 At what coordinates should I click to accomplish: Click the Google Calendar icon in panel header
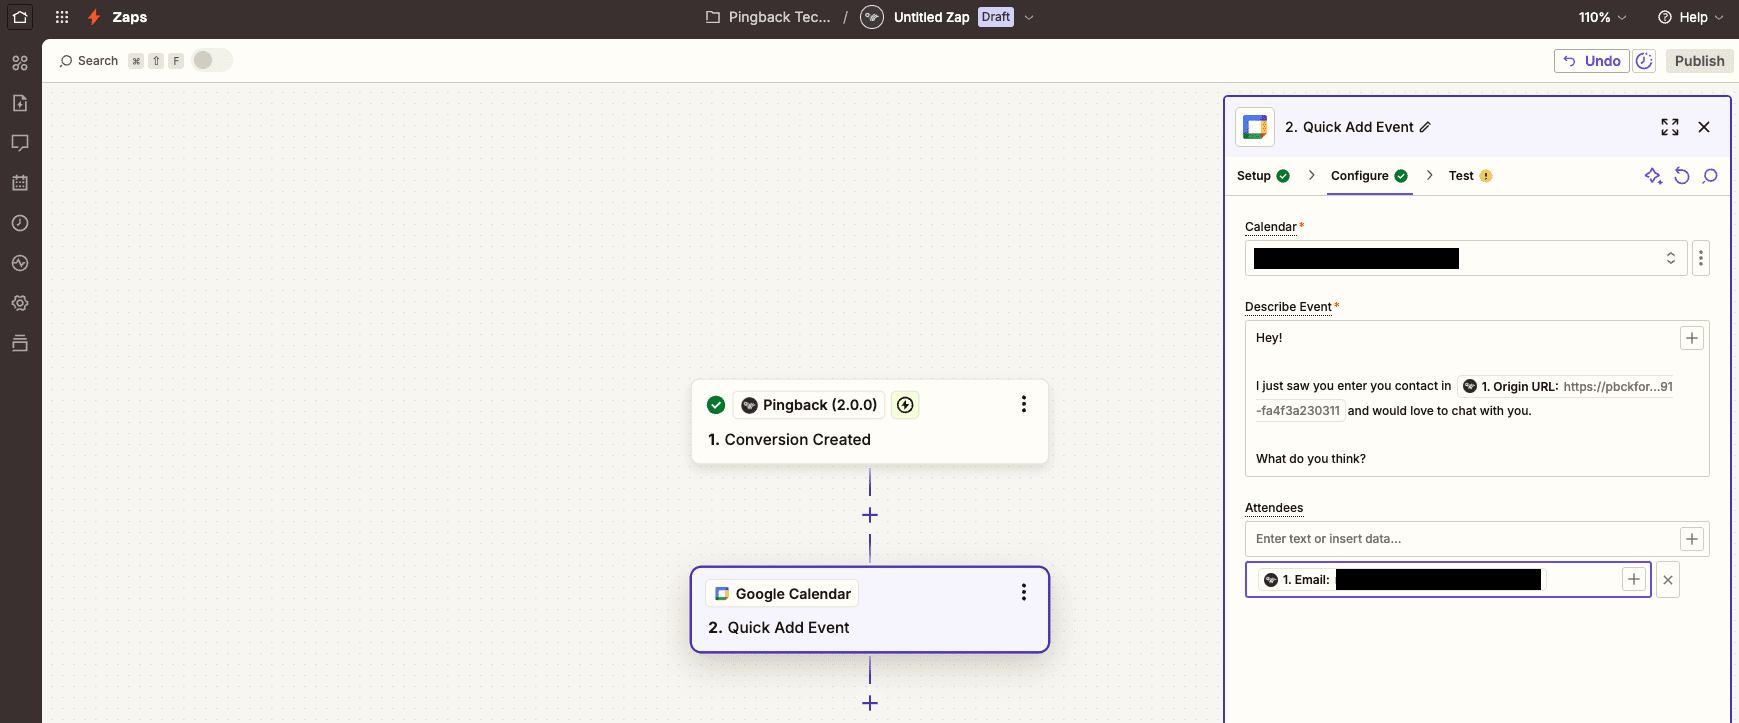pyautogui.click(x=1255, y=127)
